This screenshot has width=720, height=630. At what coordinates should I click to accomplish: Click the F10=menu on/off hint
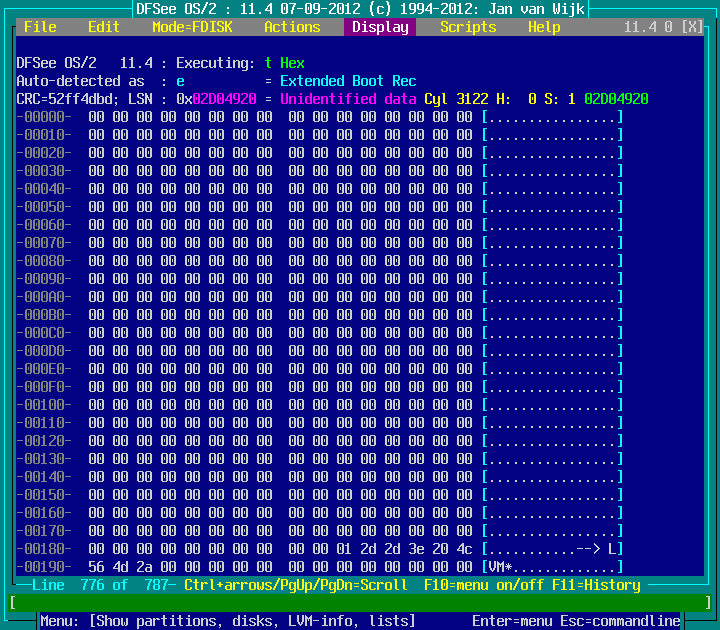pos(480,585)
